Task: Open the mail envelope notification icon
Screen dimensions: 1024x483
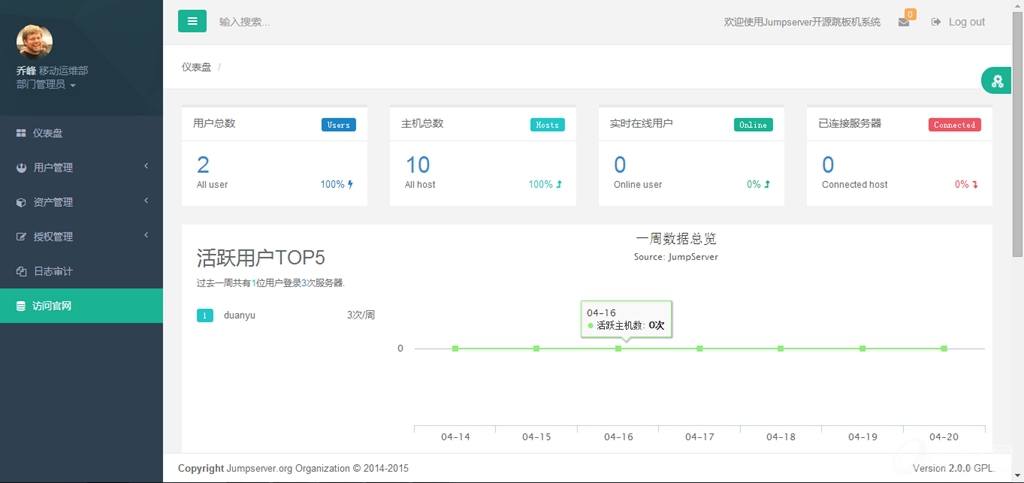Action: point(904,22)
